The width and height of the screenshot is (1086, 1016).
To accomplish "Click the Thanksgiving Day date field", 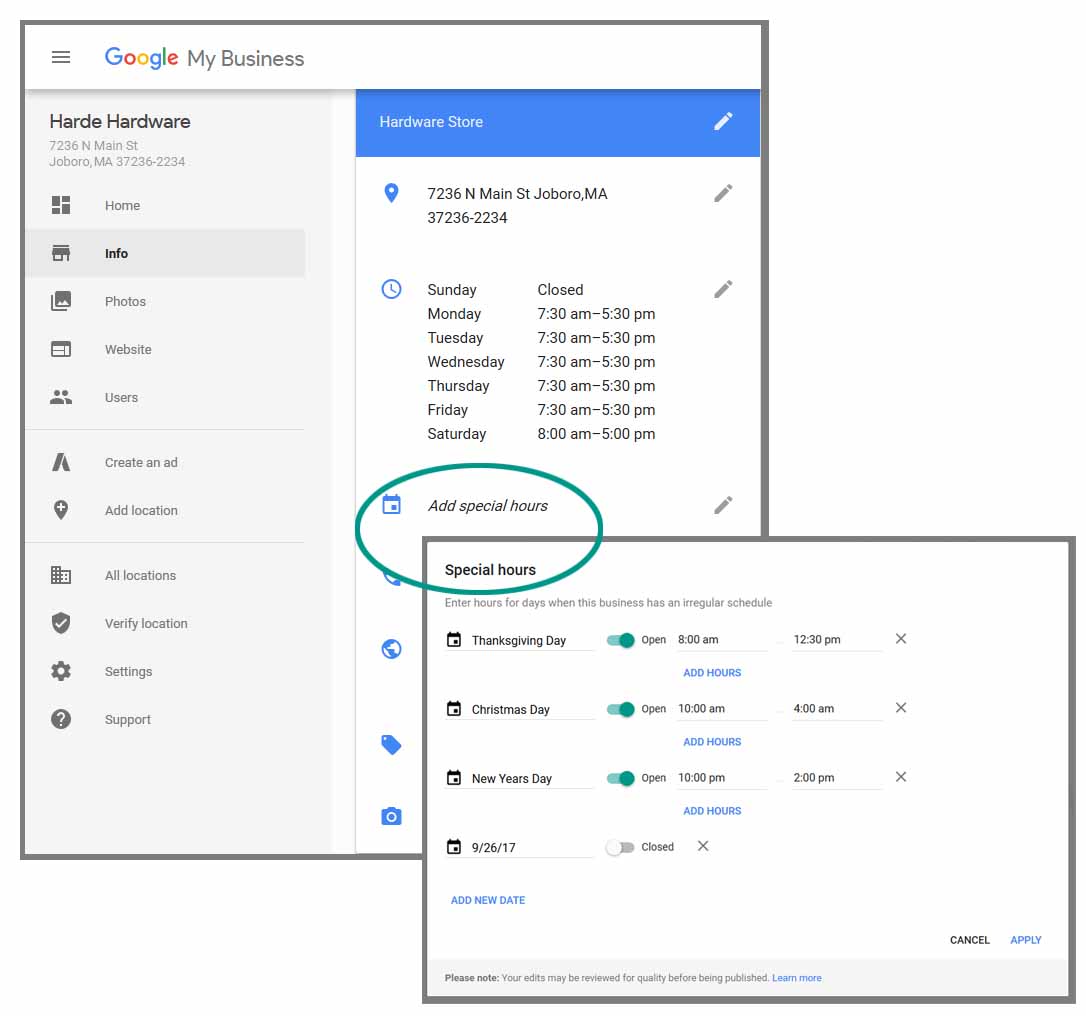I will 519,641.
